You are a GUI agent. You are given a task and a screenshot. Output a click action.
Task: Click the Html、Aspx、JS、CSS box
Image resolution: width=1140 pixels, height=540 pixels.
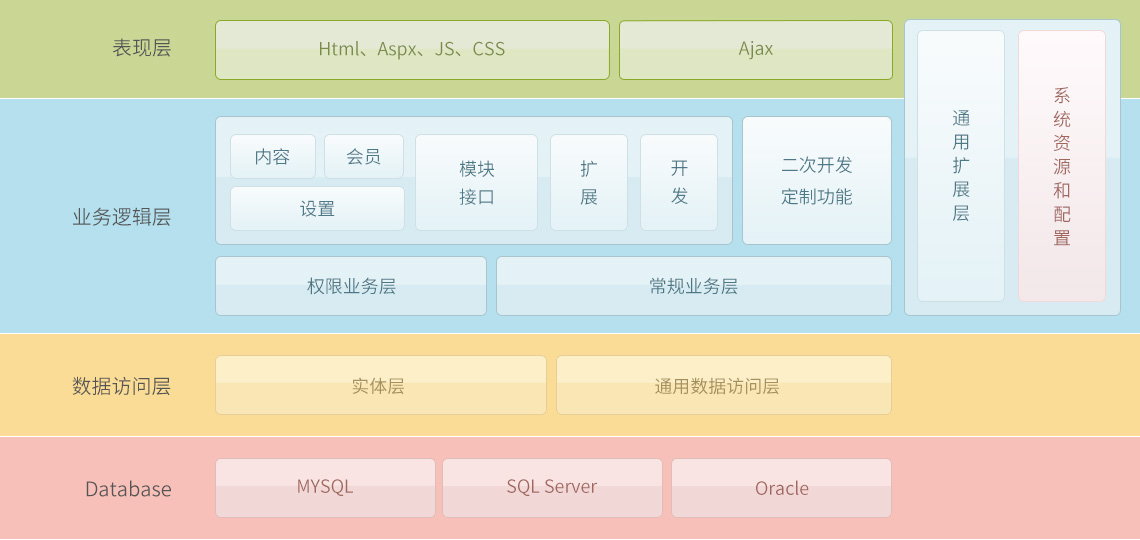(412, 50)
